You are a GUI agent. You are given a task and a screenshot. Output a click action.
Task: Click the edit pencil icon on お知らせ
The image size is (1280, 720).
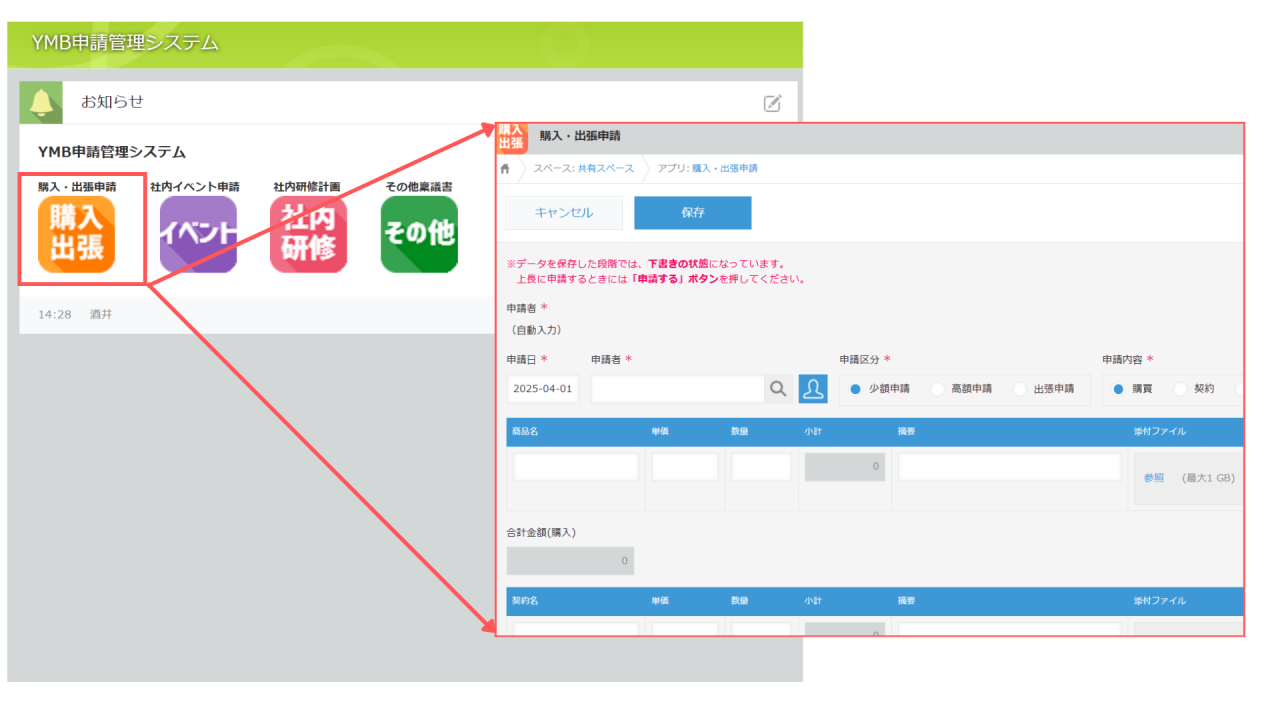tap(770, 103)
